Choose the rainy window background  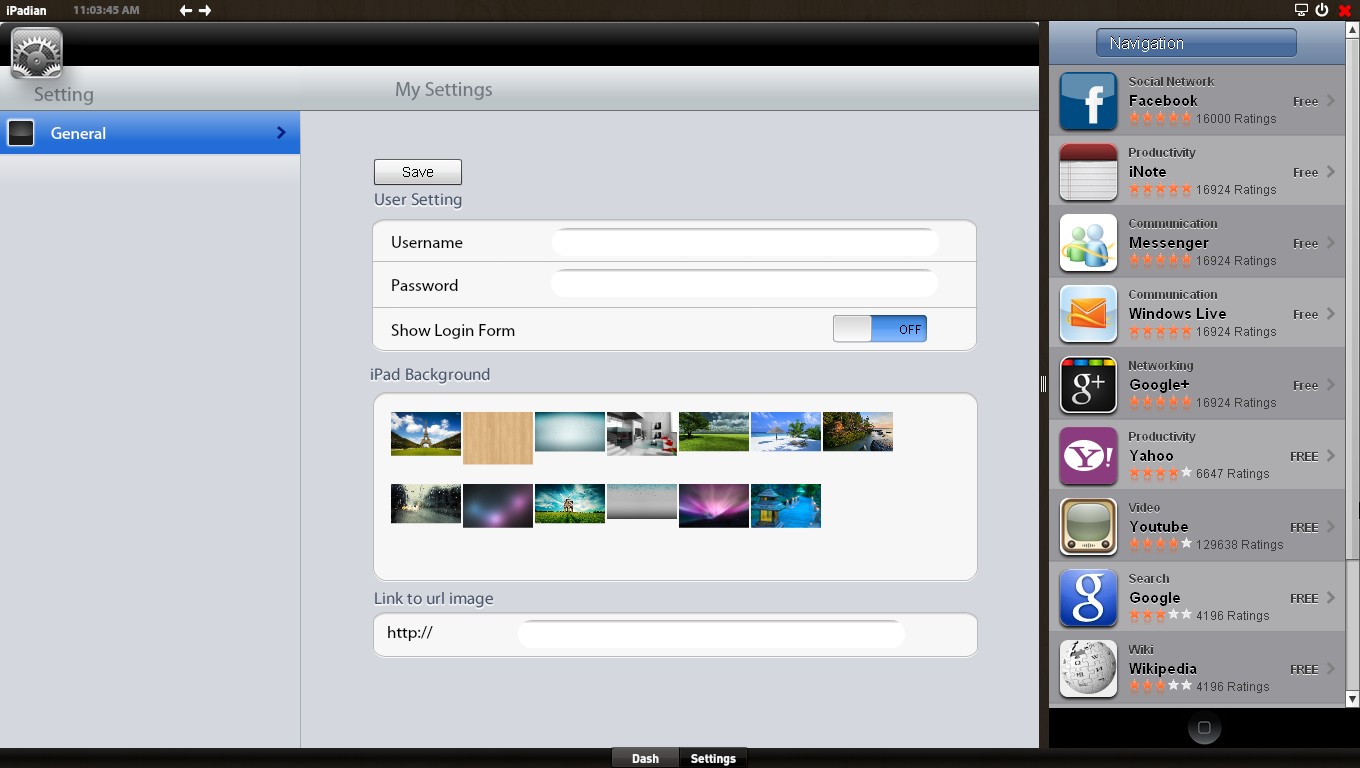(426, 504)
